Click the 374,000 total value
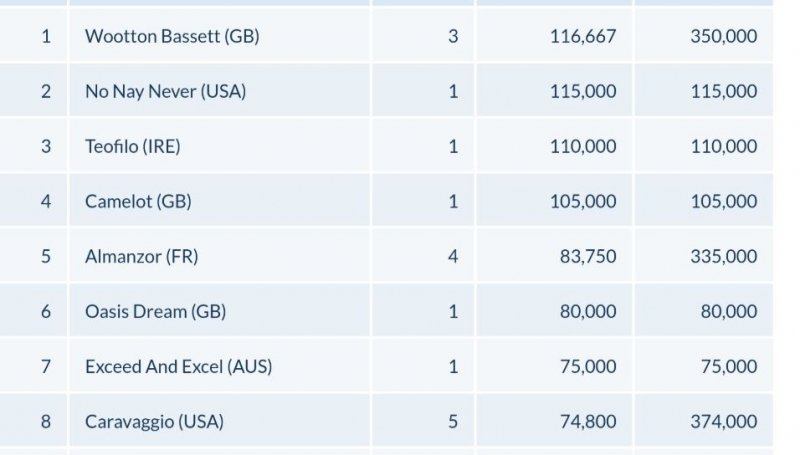Screen dimensions: 800x455 tap(723, 422)
